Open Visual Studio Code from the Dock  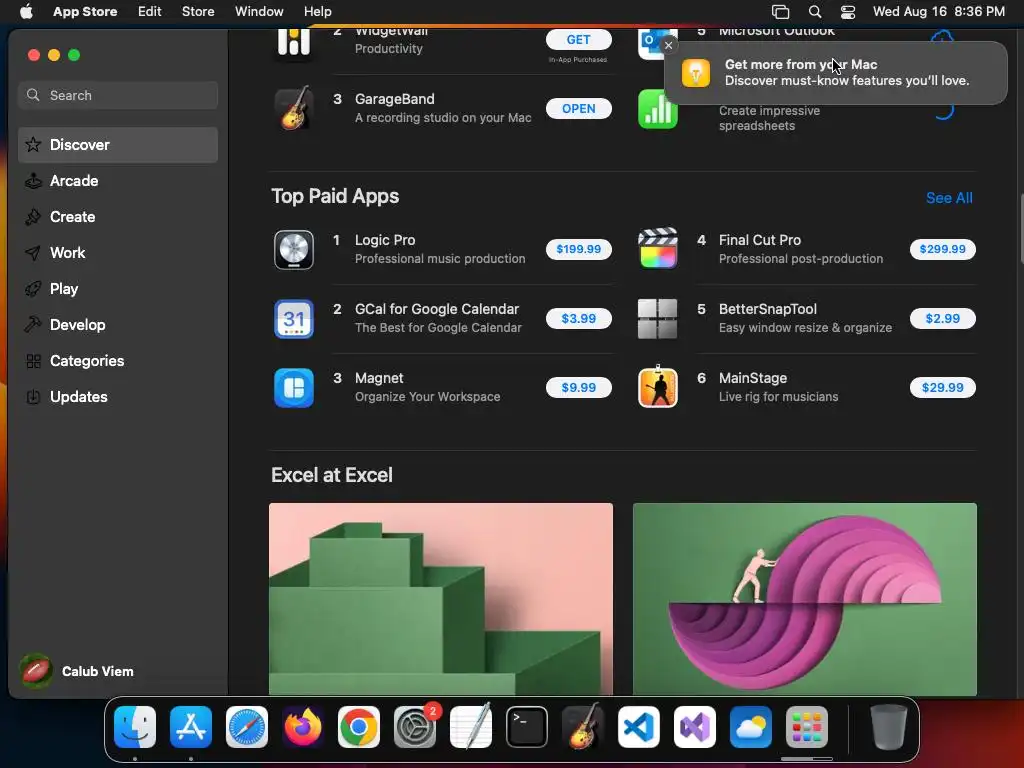[x=639, y=727]
